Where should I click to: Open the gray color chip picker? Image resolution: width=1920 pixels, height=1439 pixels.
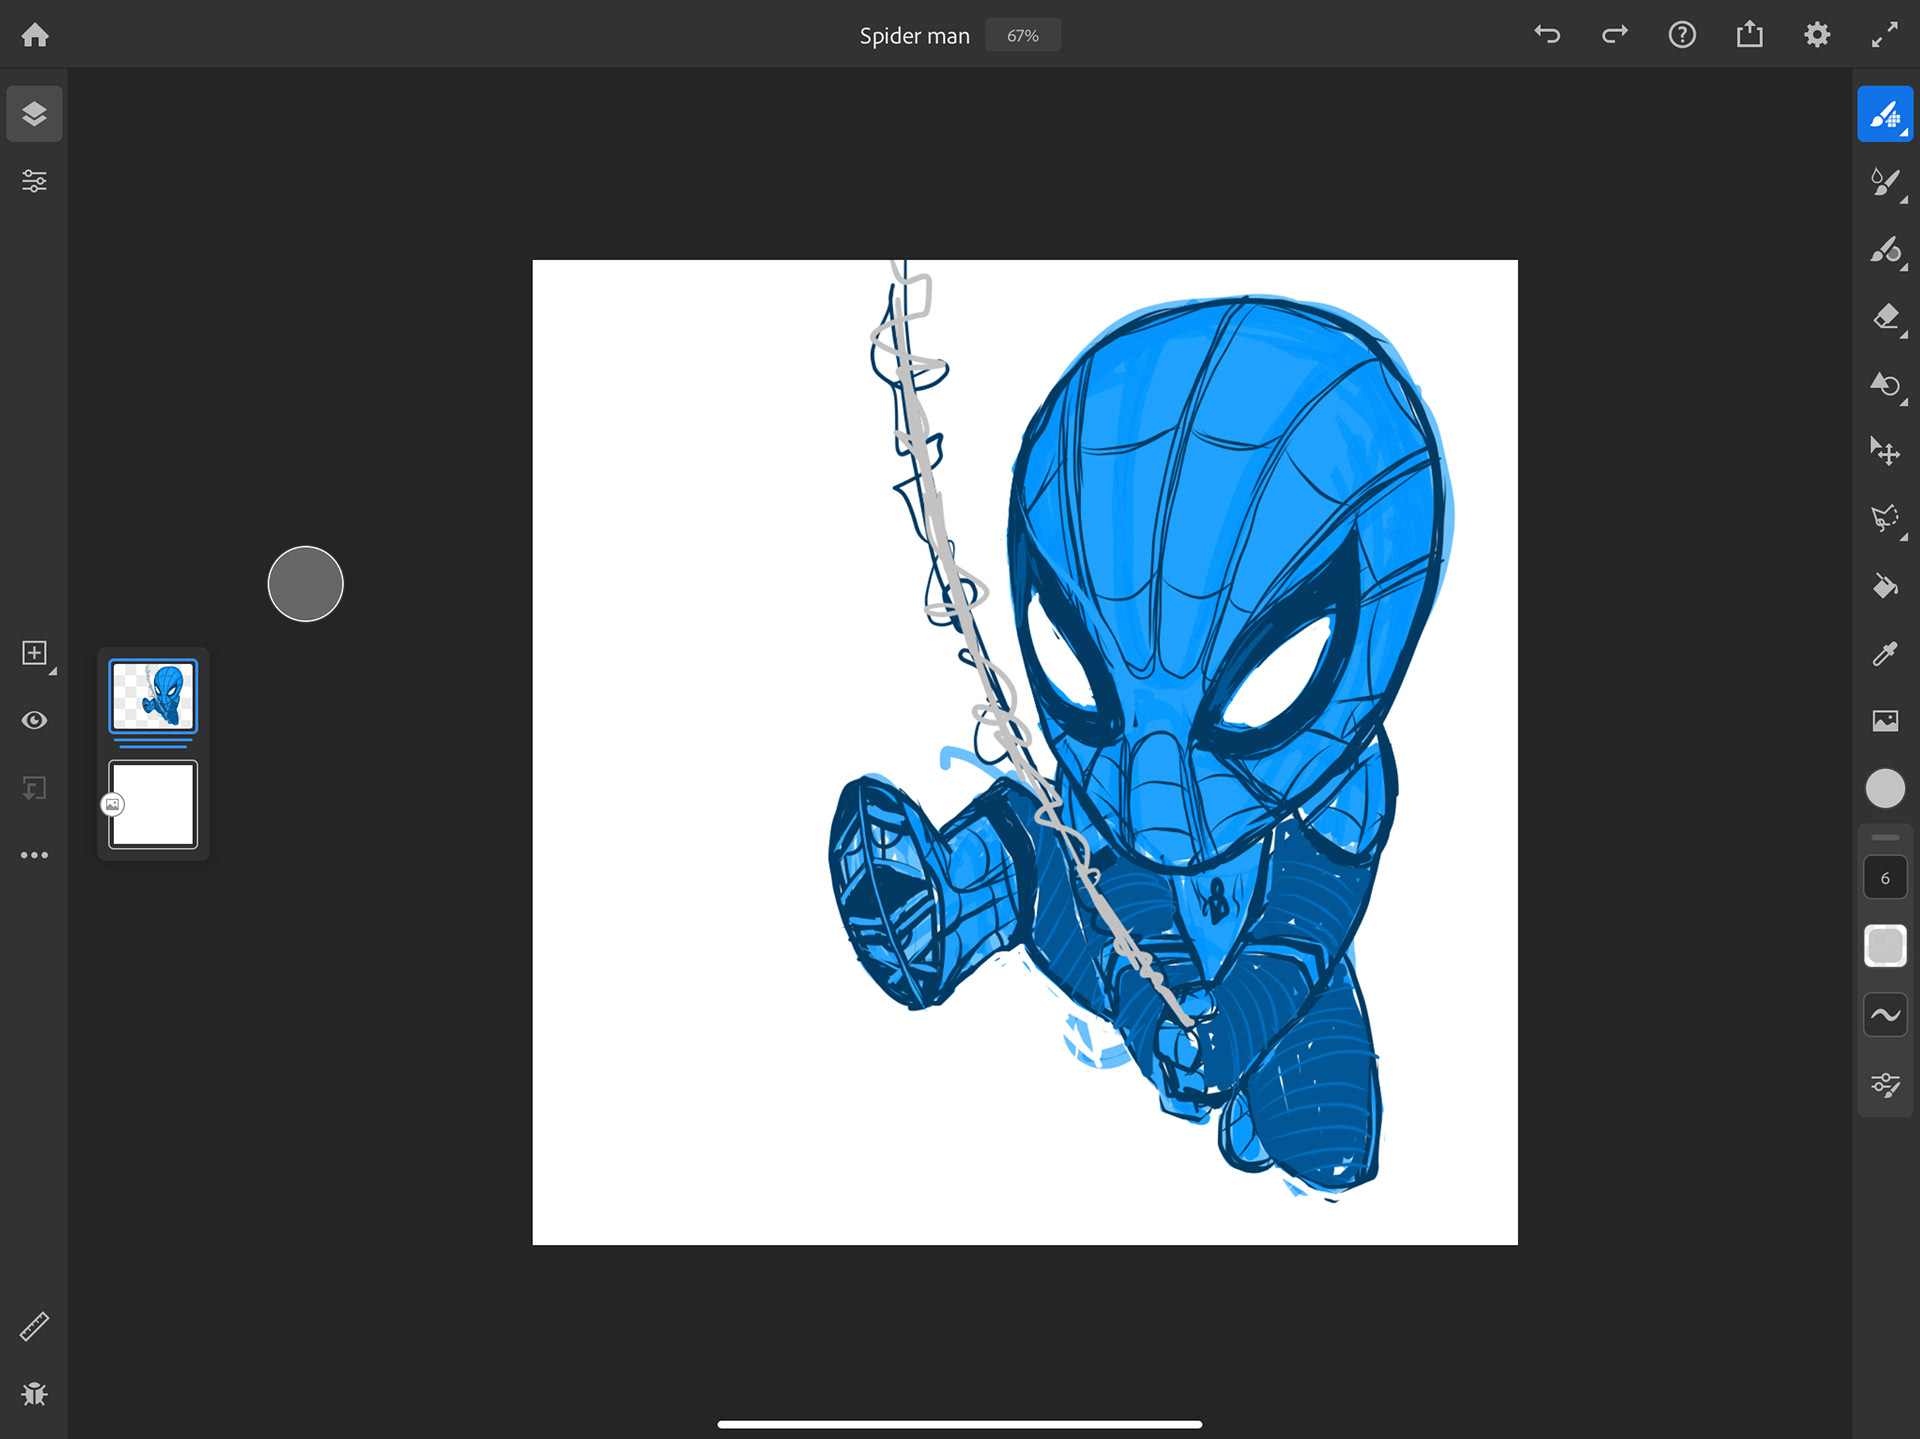pyautogui.click(x=1884, y=789)
